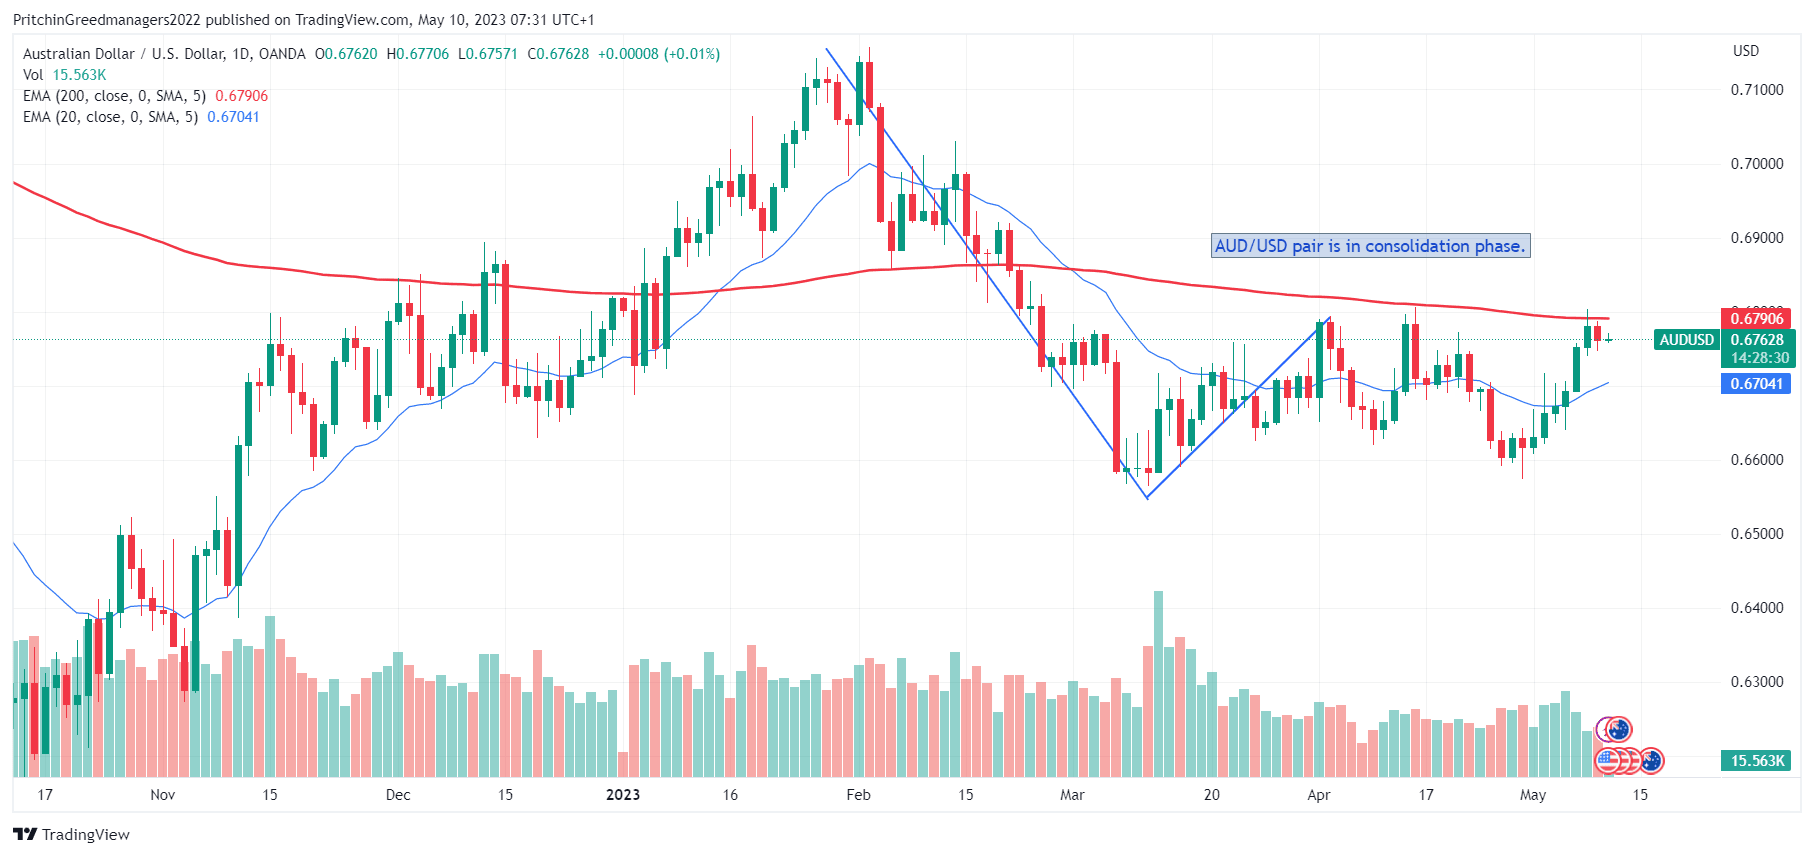Click the 0.63000 price axis label
This screenshot has height=856, width=1814.
(x=1757, y=682)
